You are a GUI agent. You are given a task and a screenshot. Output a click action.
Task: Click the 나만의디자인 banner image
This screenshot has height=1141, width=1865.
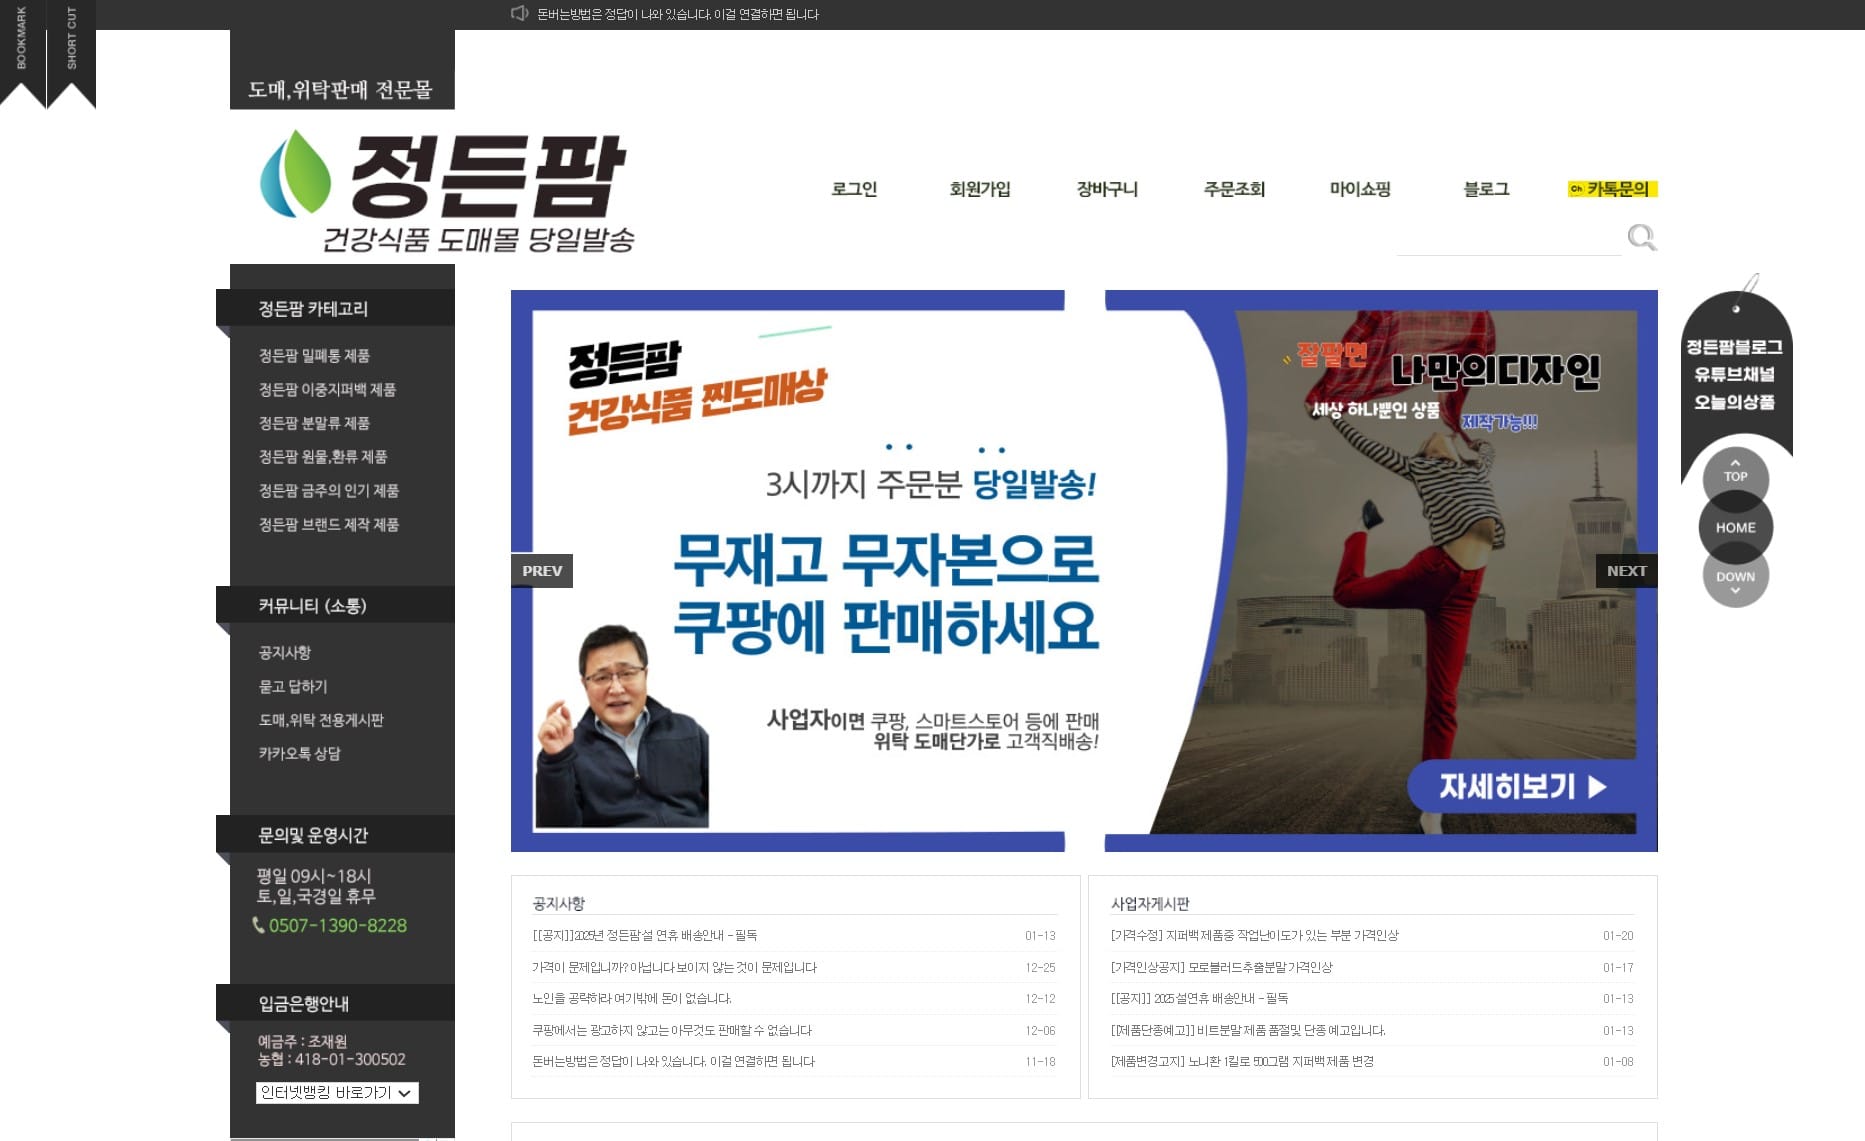click(x=1381, y=571)
